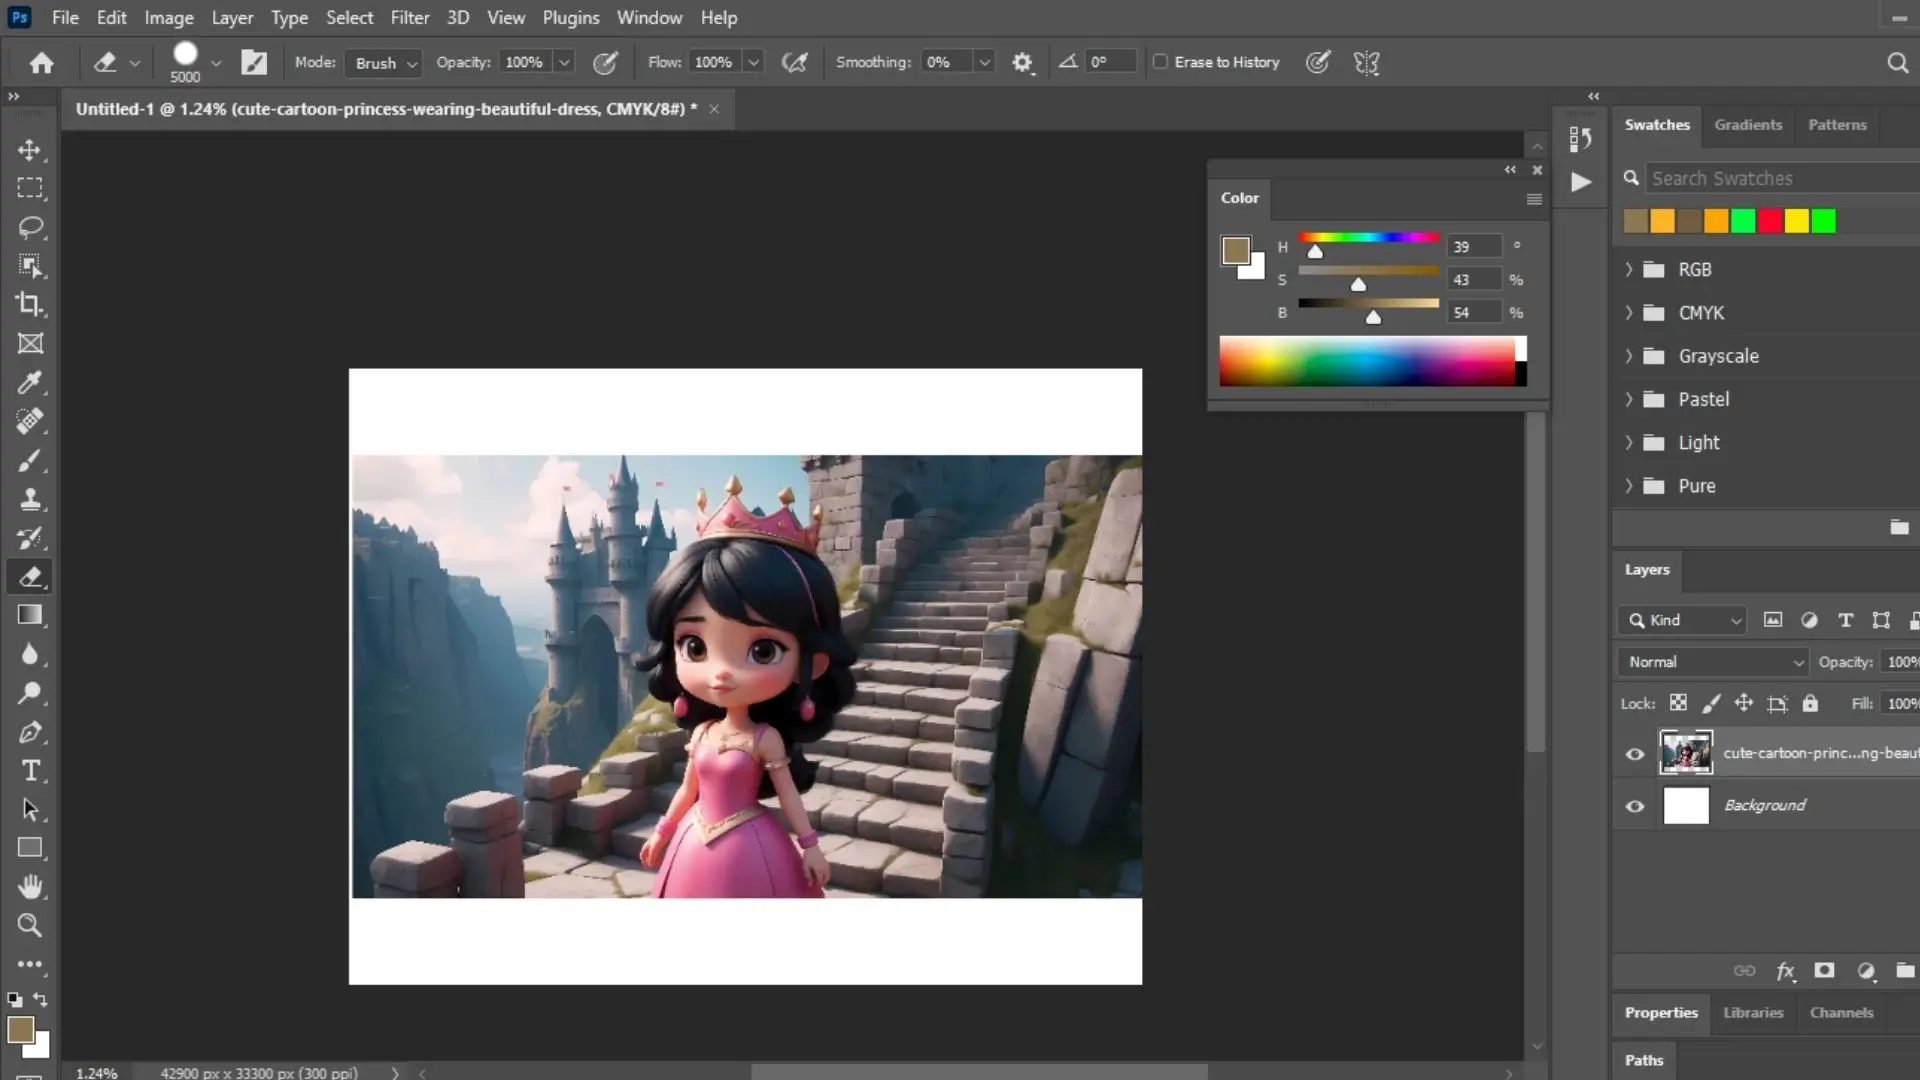Open the Paths panel tab

[1644, 1060]
